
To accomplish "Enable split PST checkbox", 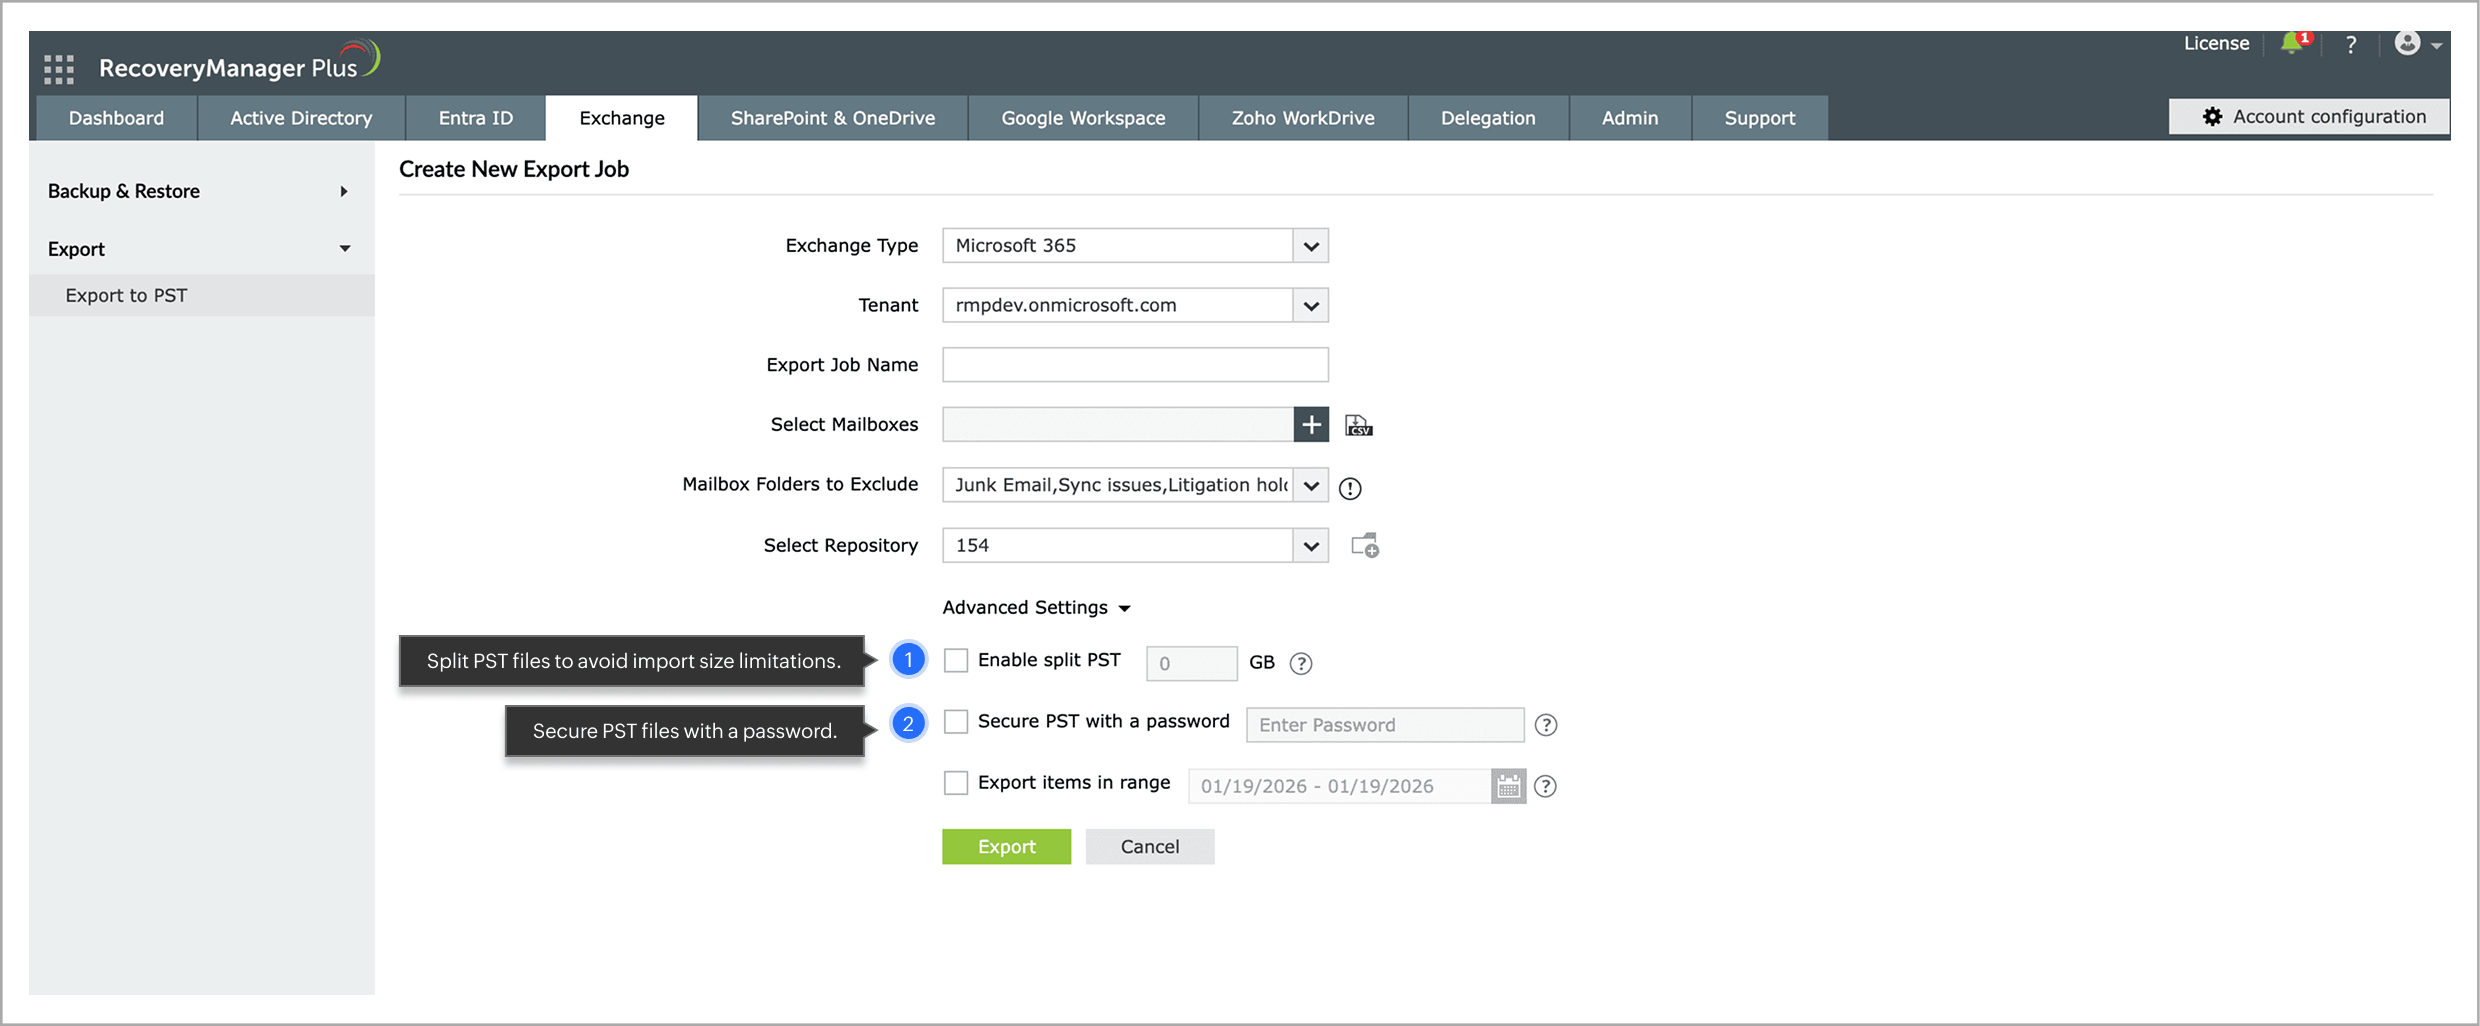I will (x=956, y=661).
